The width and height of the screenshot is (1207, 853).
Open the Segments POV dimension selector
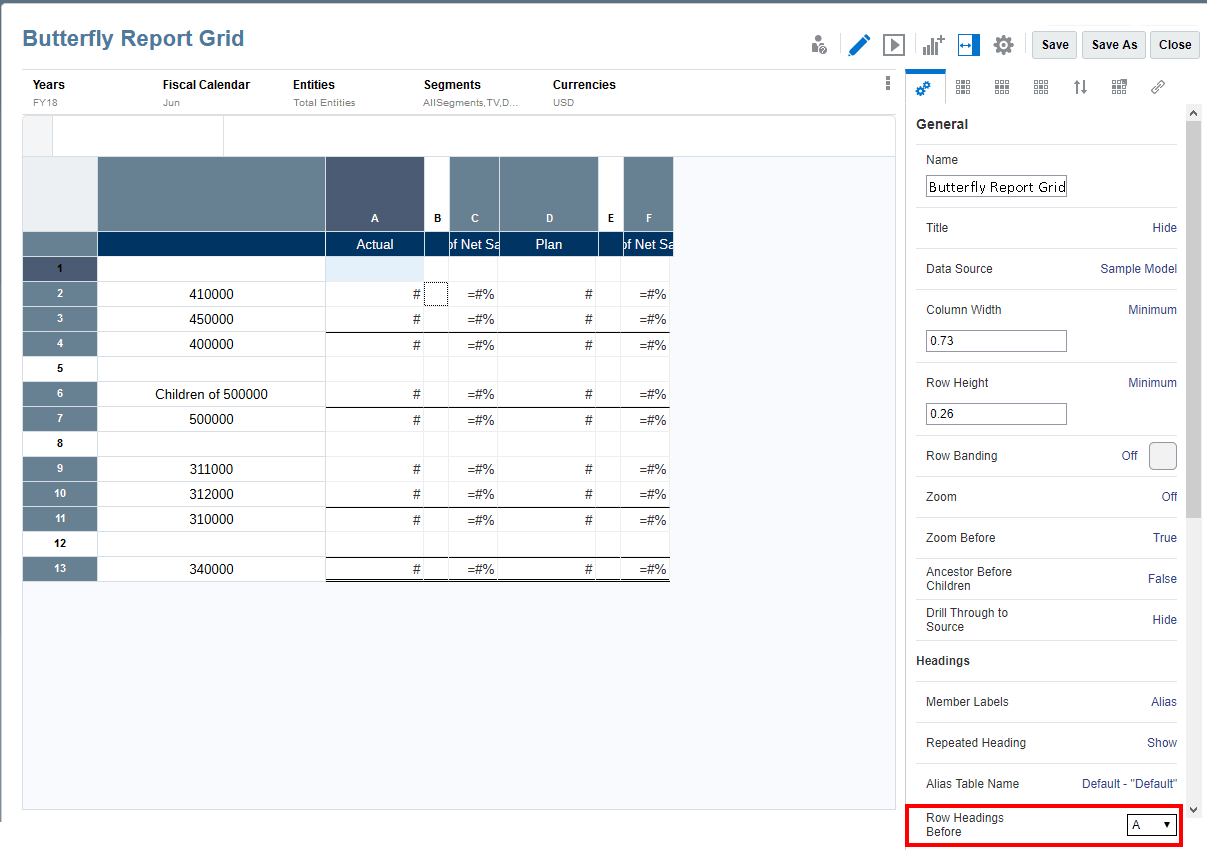470,93
